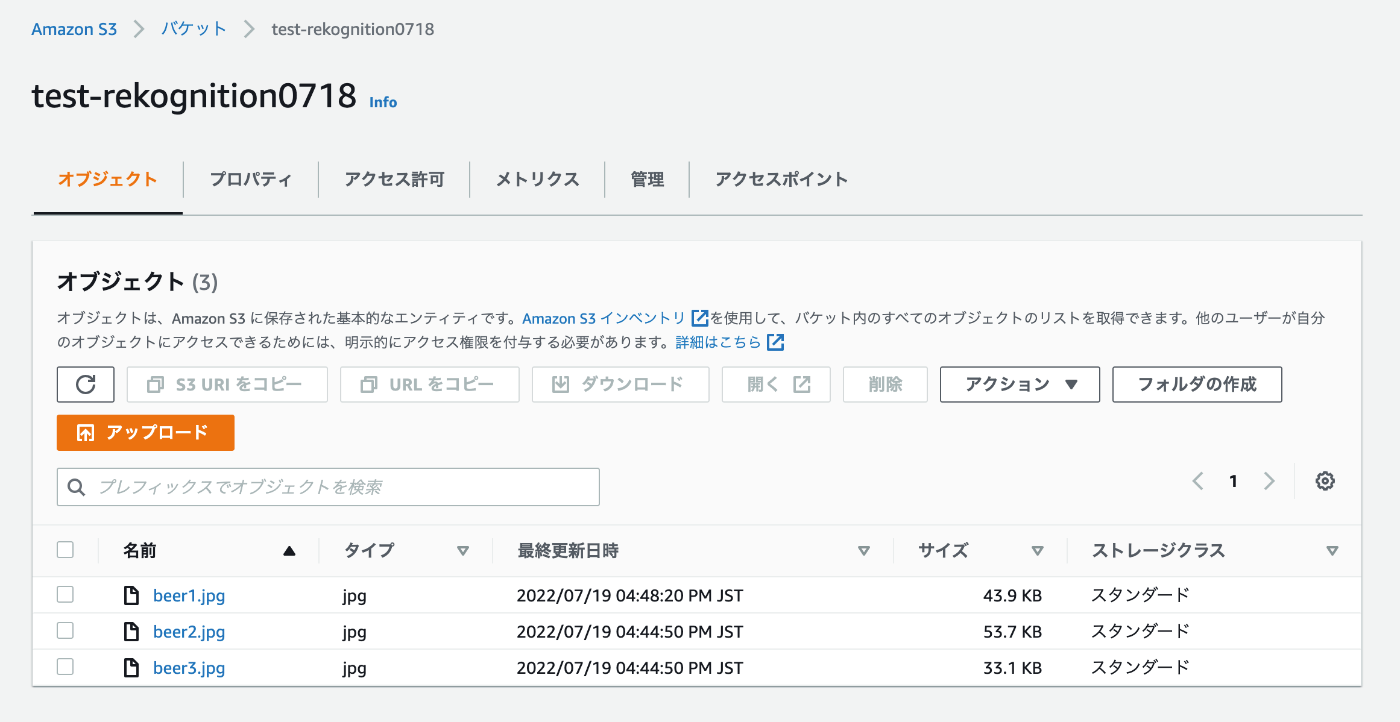Image resolution: width=1400 pixels, height=722 pixels.
Task: Click size value 53.7 KB
Action: click(1012, 632)
